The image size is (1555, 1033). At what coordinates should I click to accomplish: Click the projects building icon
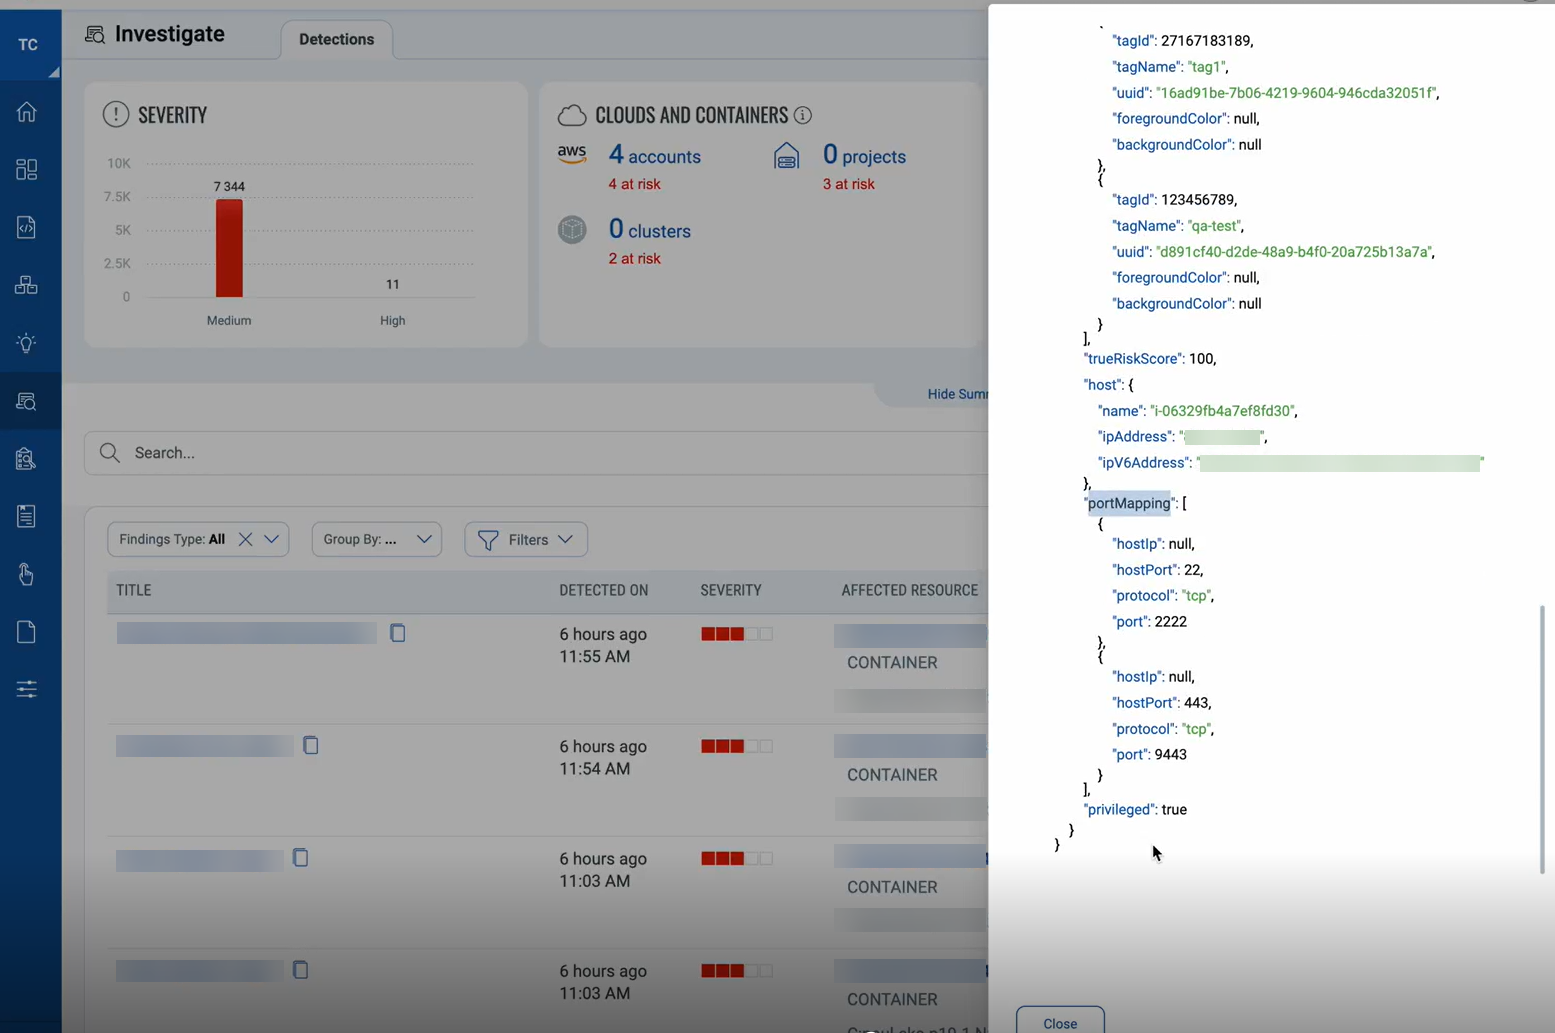point(787,156)
